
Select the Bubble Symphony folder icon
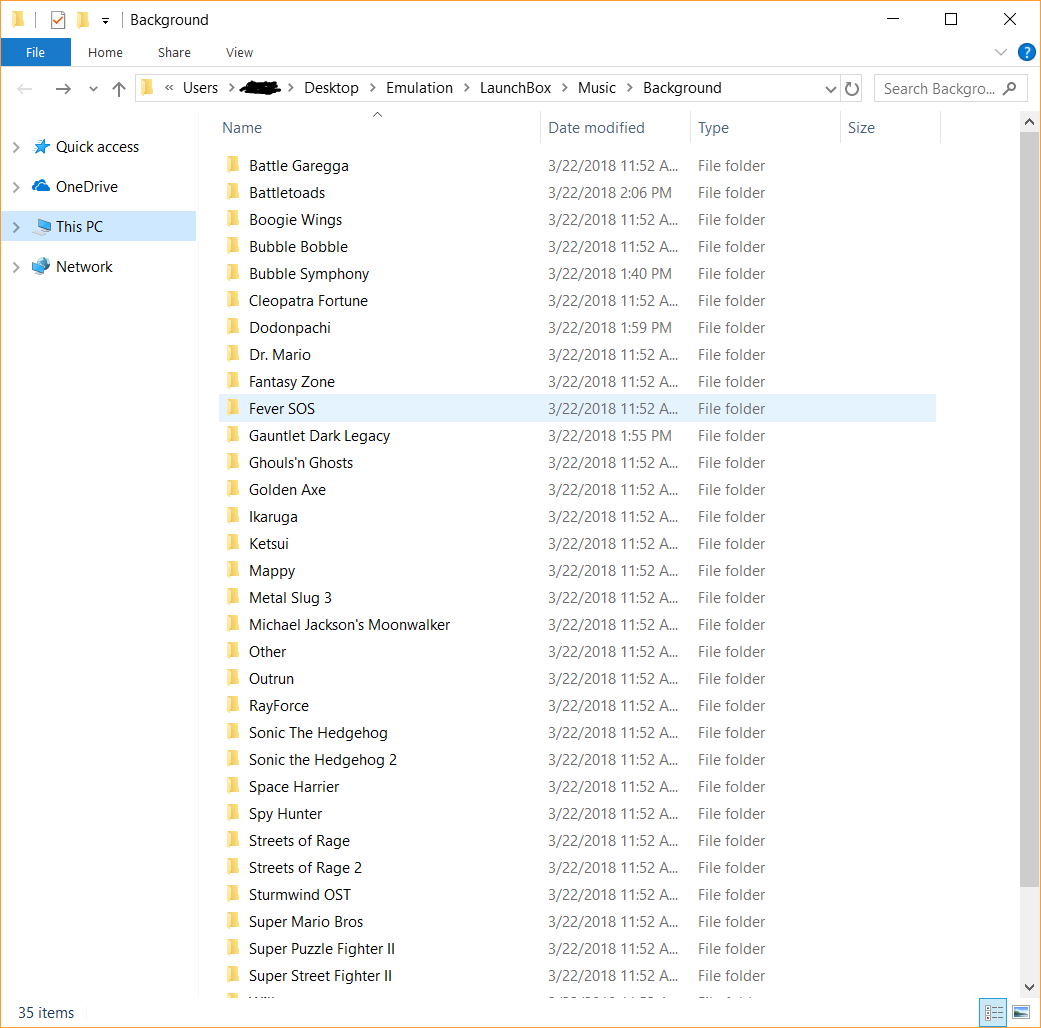pyautogui.click(x=233, y=273)
